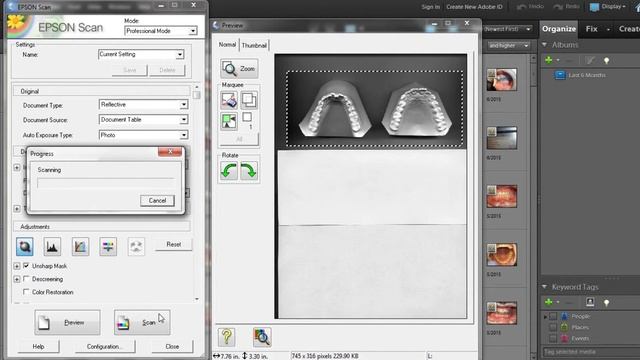Click the Close button at bottom of EPSON Scan

(172, 347)
